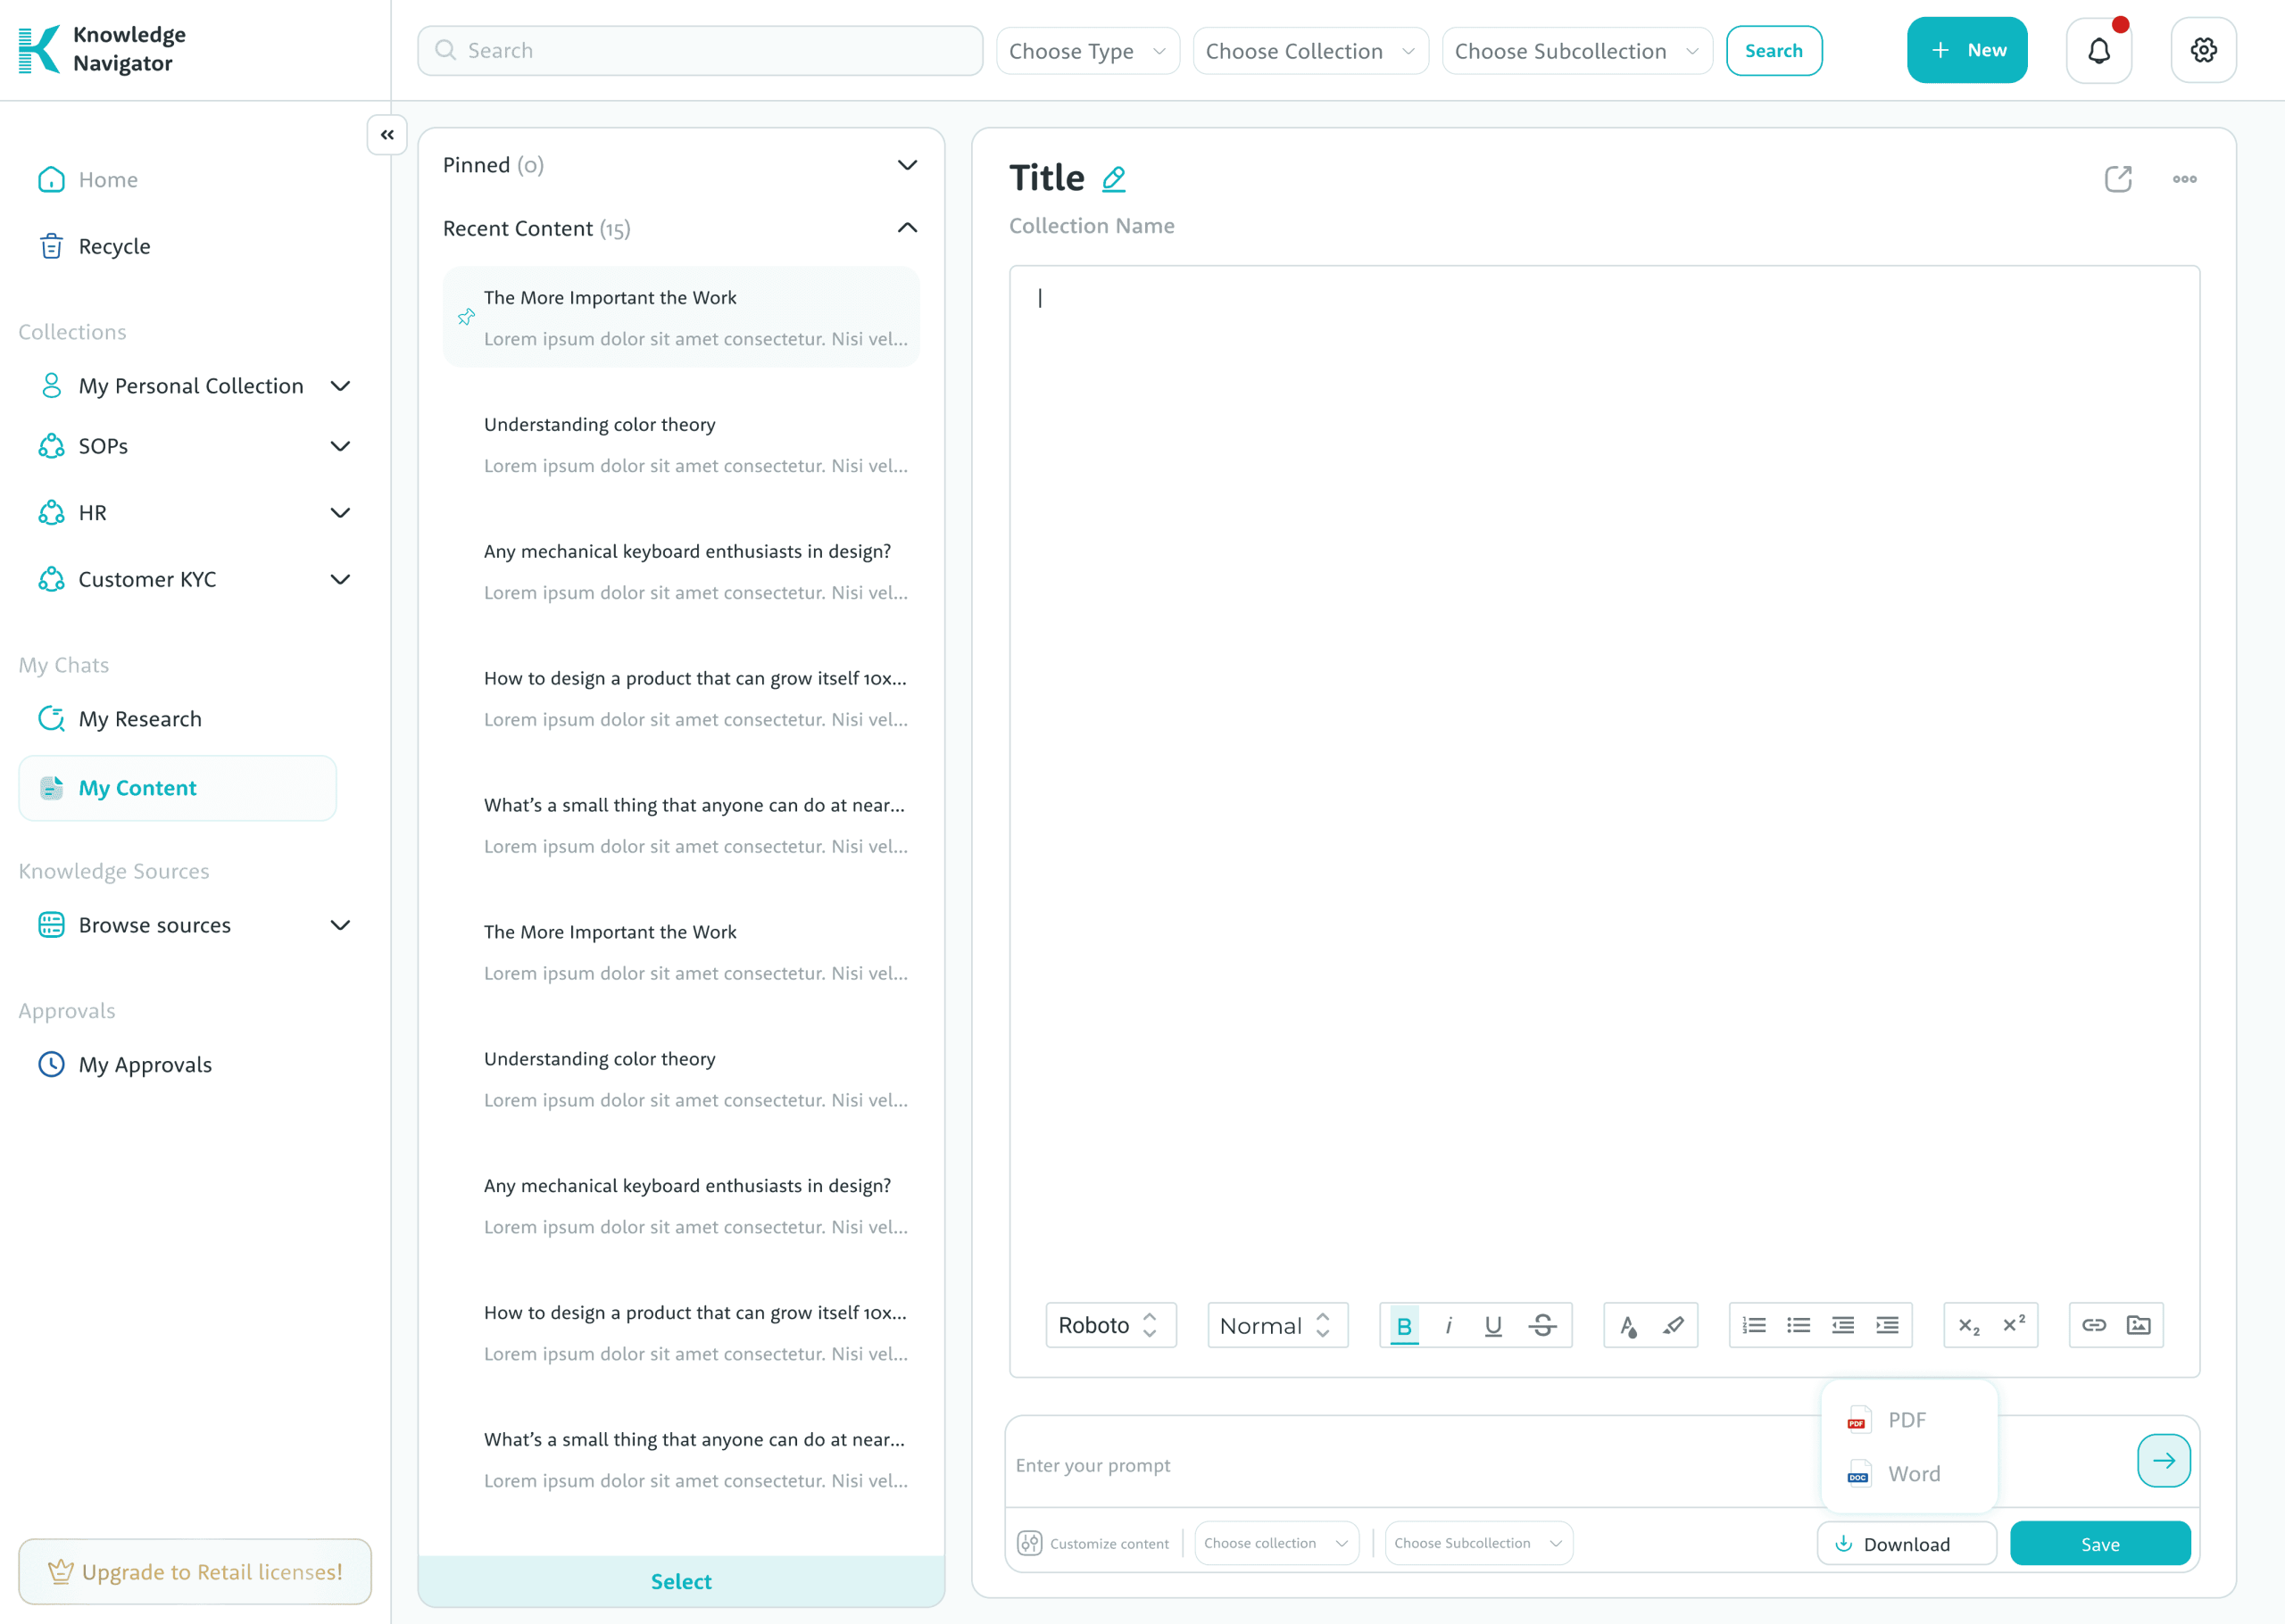This screenshot has height=1624, width=2285.
Task: Click the open-in-new-window icon
Action: (2118, 179)
